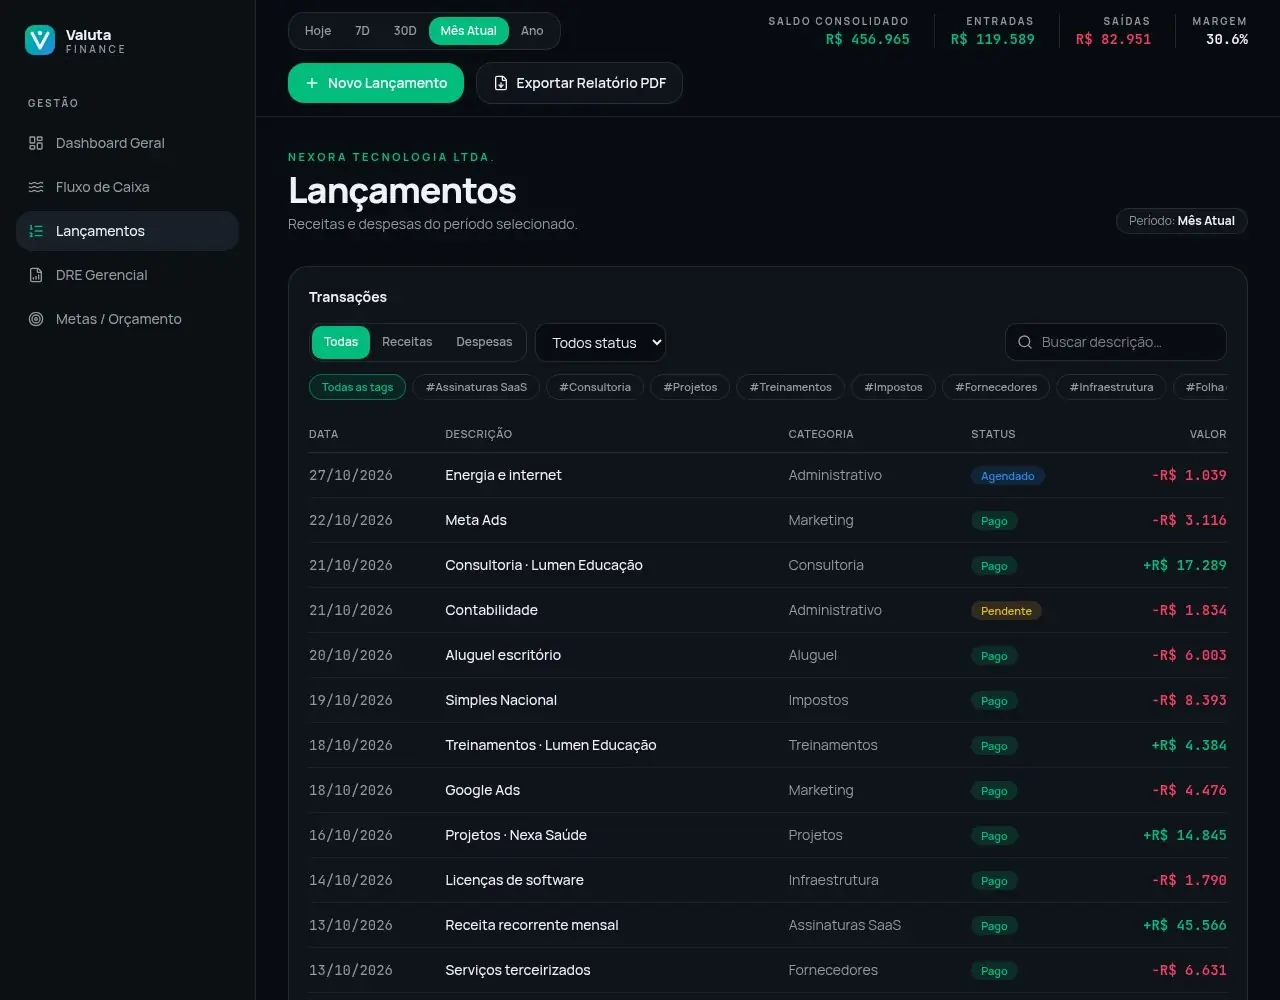Click the Período: Mês Atual badge
This screenshot has height=1000, width=1280.
tap(1182, 221)
